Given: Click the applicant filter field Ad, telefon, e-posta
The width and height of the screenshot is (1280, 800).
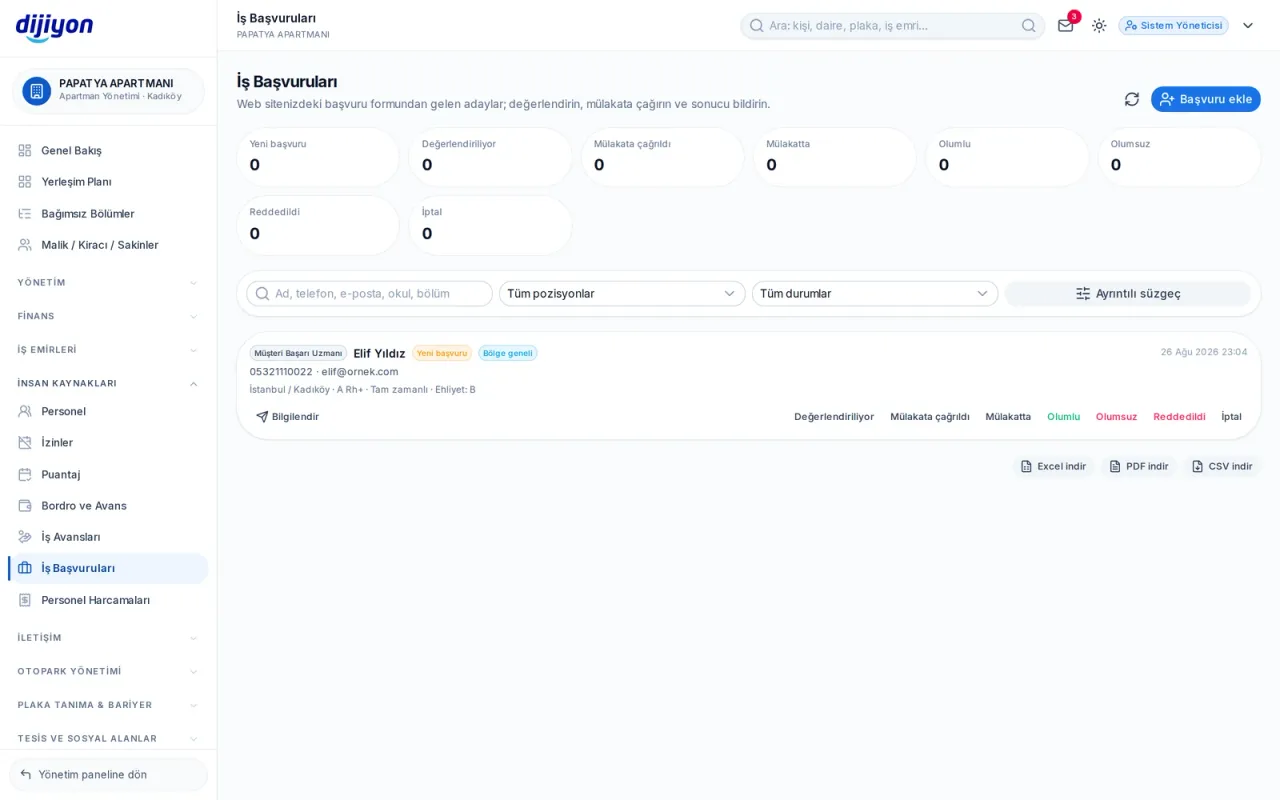Looking at the screenshot, I should pyautogui.click(x=369, y=293).
